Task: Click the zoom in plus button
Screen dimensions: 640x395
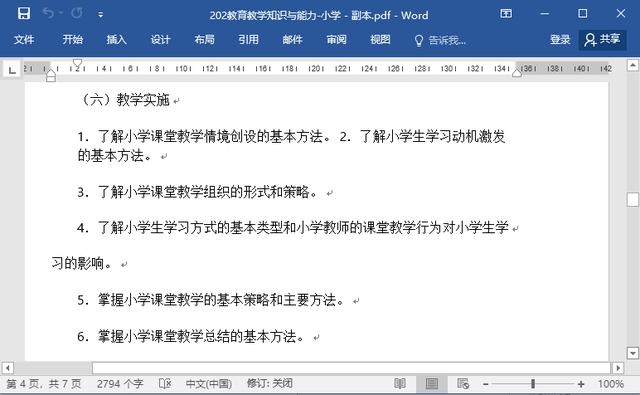Action: pyautogui.click(x=581, y=384)
